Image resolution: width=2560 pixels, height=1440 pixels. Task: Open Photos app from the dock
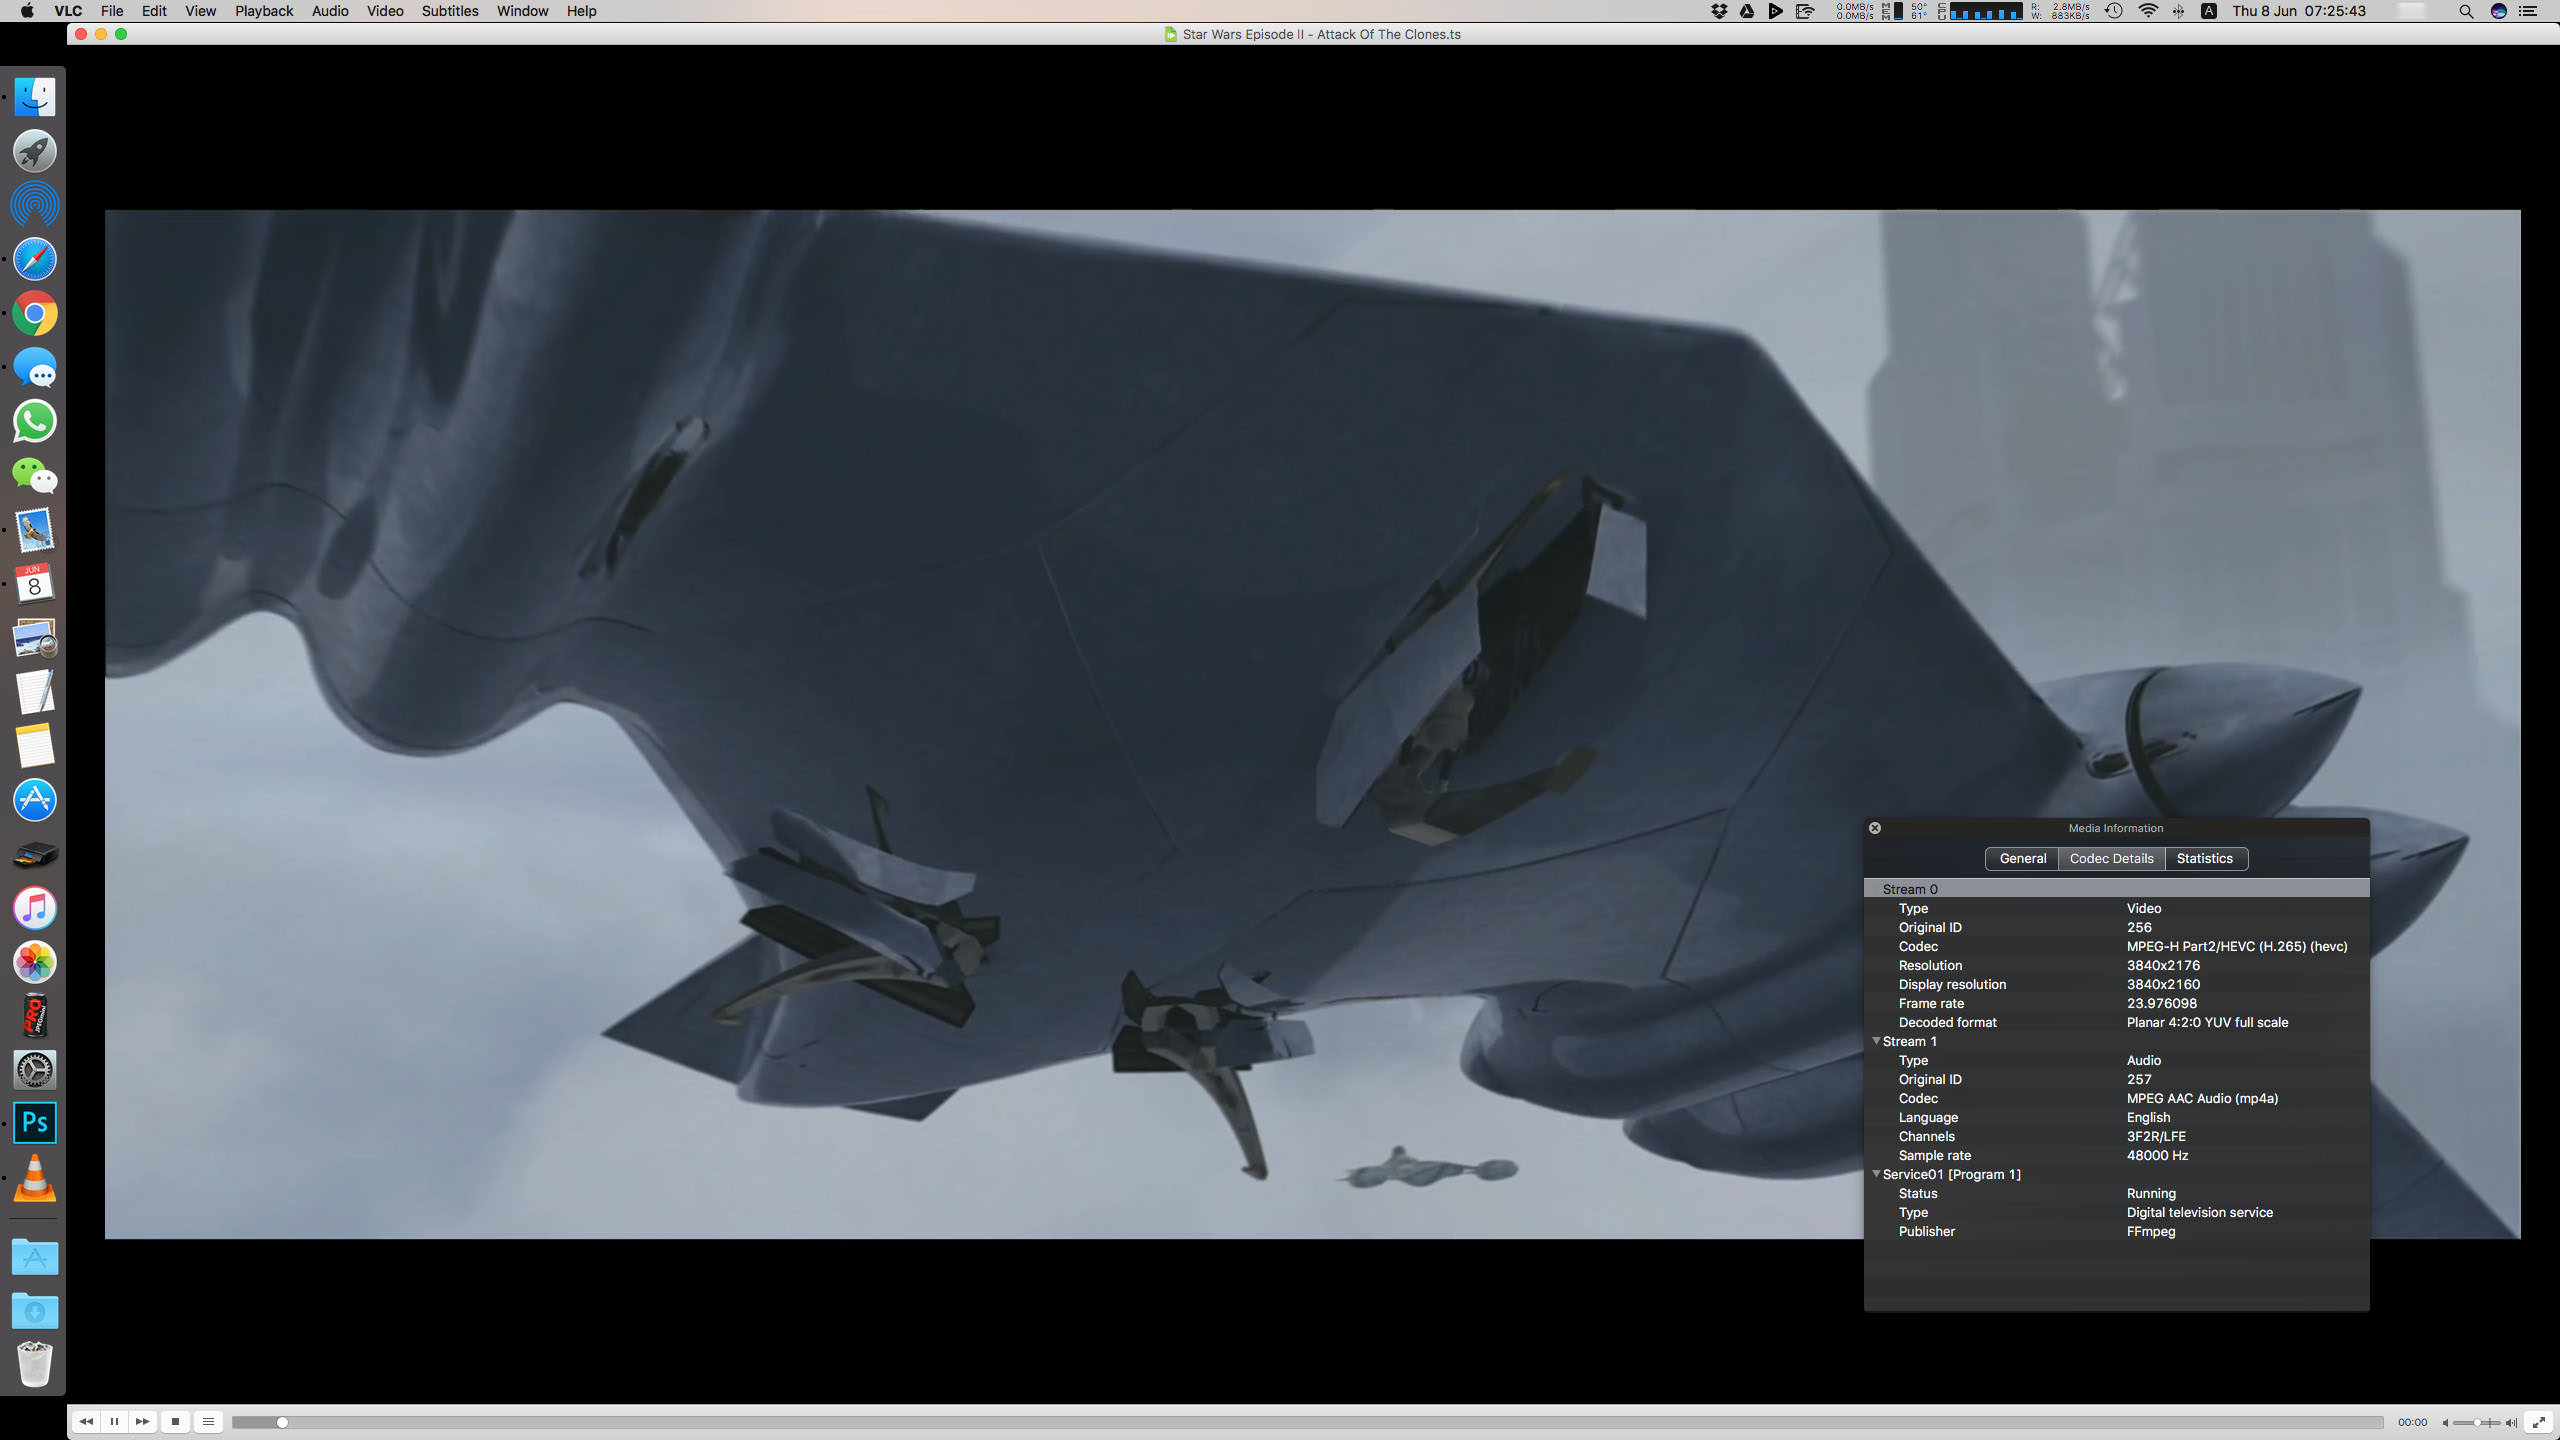[34, 962]
